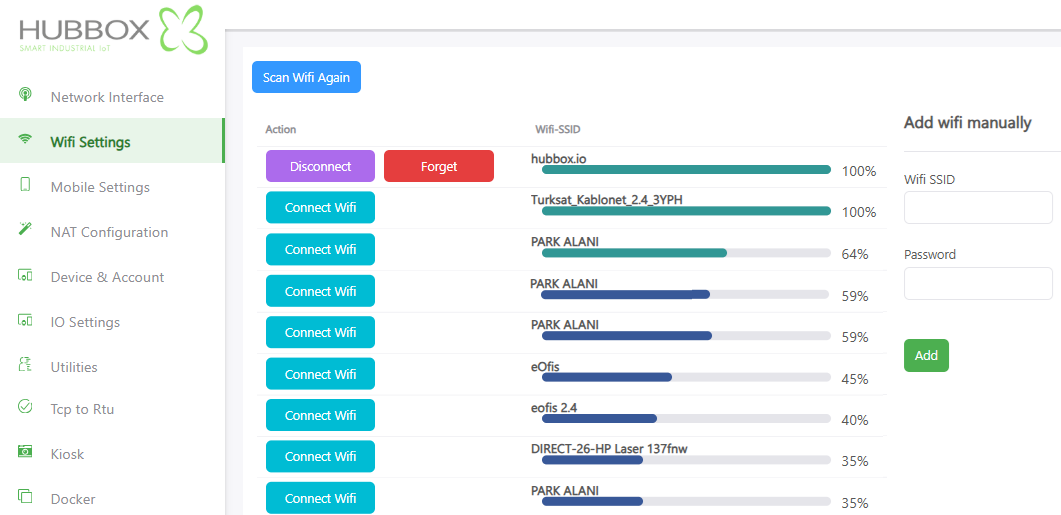Connect to the eOfis wifi network
Viewport: 1061px width, 515px height.
click(320, 374)
